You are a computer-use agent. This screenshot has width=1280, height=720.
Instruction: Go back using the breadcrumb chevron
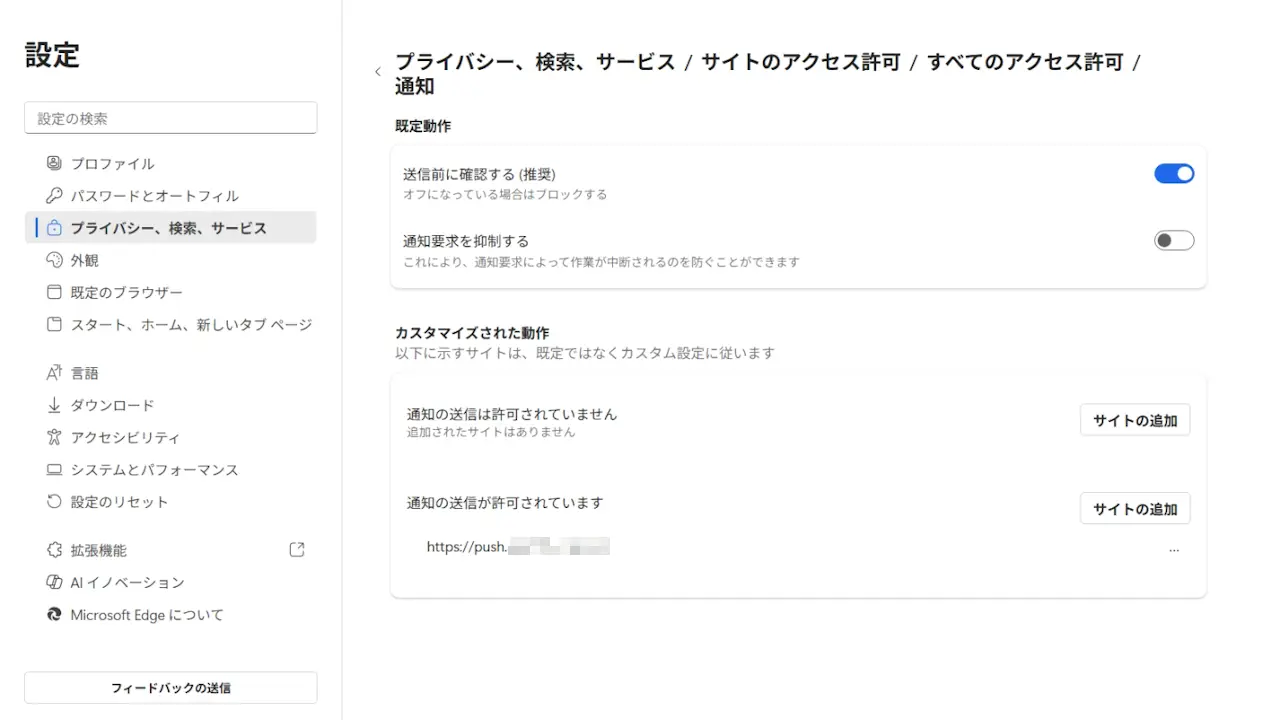(x=378, y=72)
